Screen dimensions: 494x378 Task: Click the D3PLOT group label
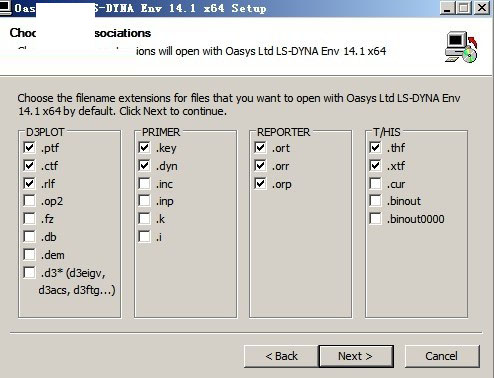pos(45,132)
